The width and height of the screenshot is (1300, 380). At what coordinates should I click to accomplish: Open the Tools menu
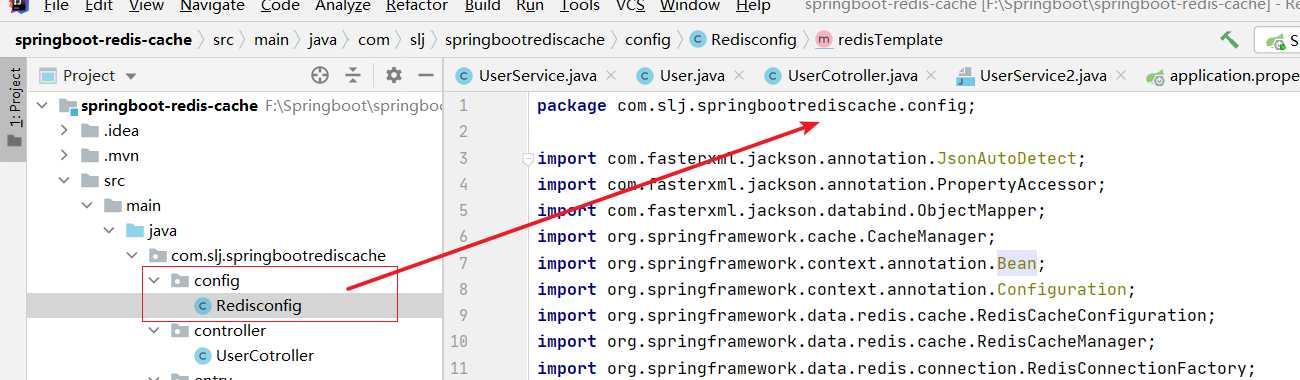click(x=580, y=6)
